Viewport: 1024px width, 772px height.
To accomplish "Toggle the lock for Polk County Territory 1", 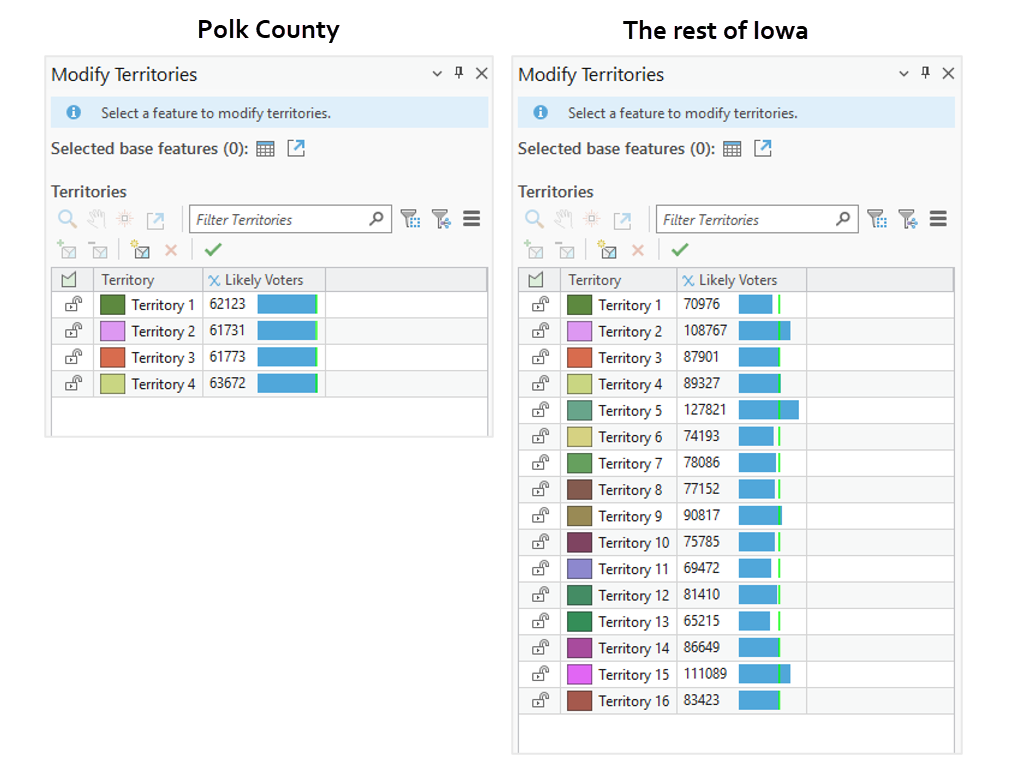I will pos(73,304).
